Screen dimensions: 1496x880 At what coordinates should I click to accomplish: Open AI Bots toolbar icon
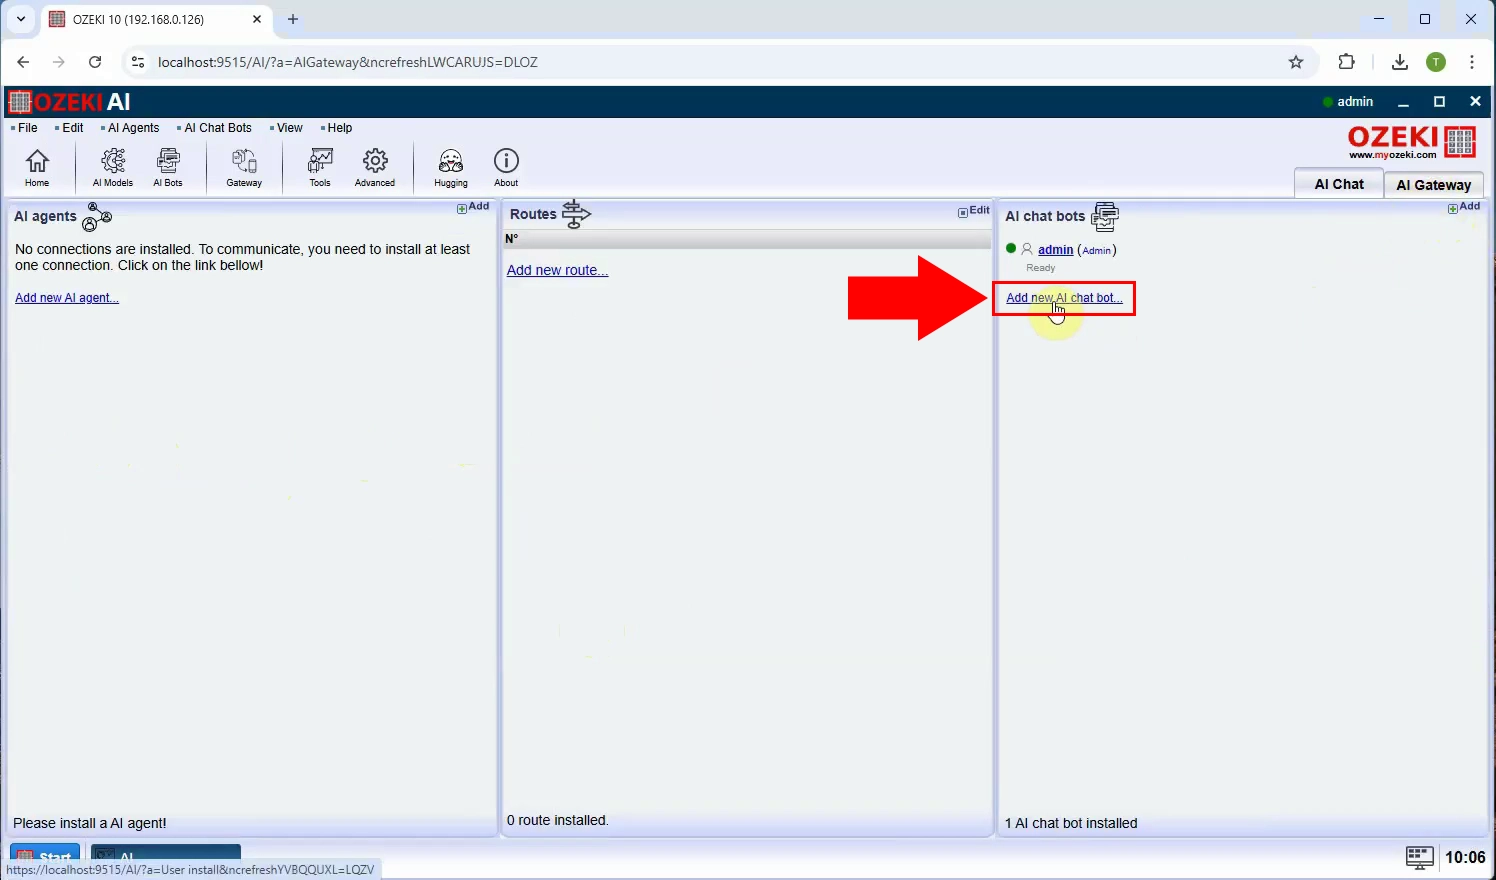pyautogui.click(x=168, y=167)
